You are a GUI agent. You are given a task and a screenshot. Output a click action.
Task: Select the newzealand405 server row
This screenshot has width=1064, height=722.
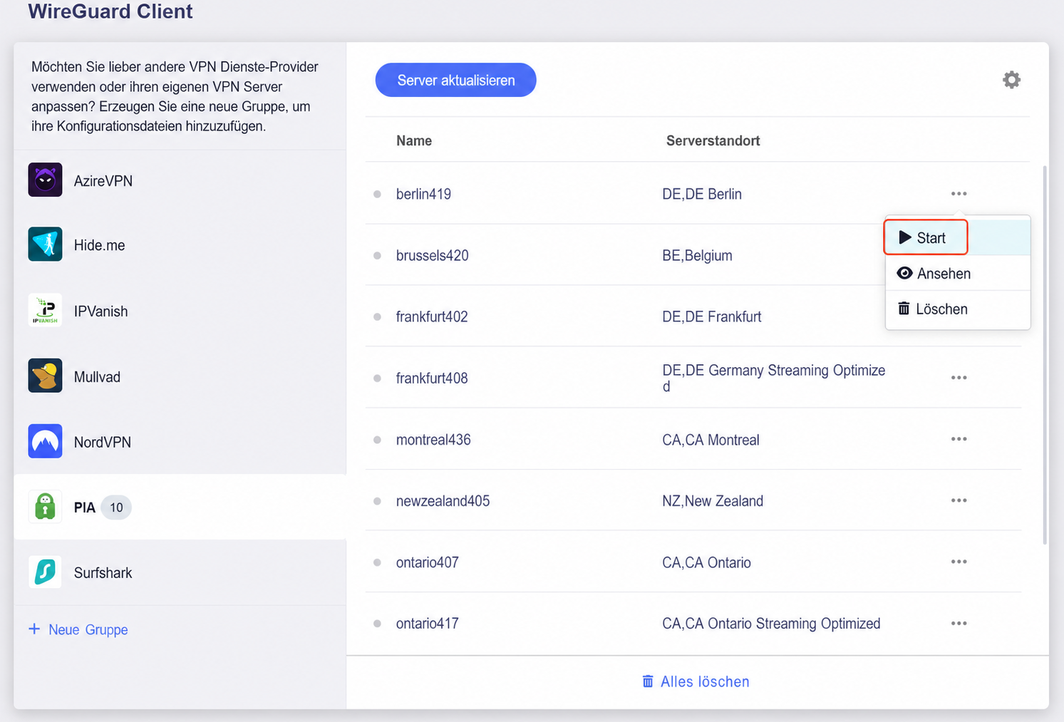click(x=693, y=501)
